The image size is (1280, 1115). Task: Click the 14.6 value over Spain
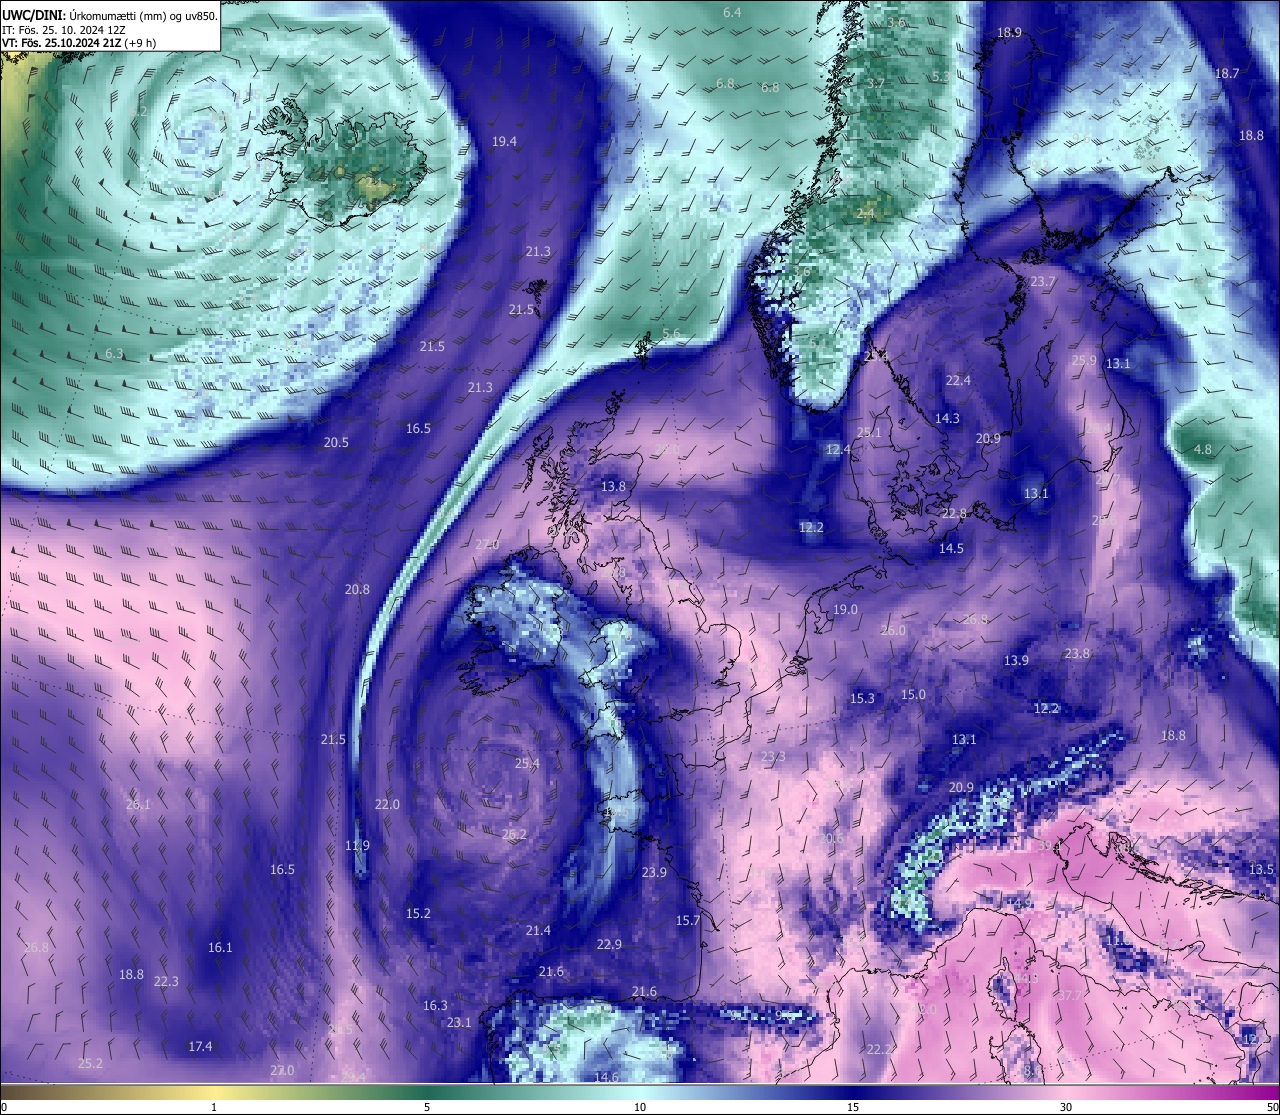point(606,1077)
